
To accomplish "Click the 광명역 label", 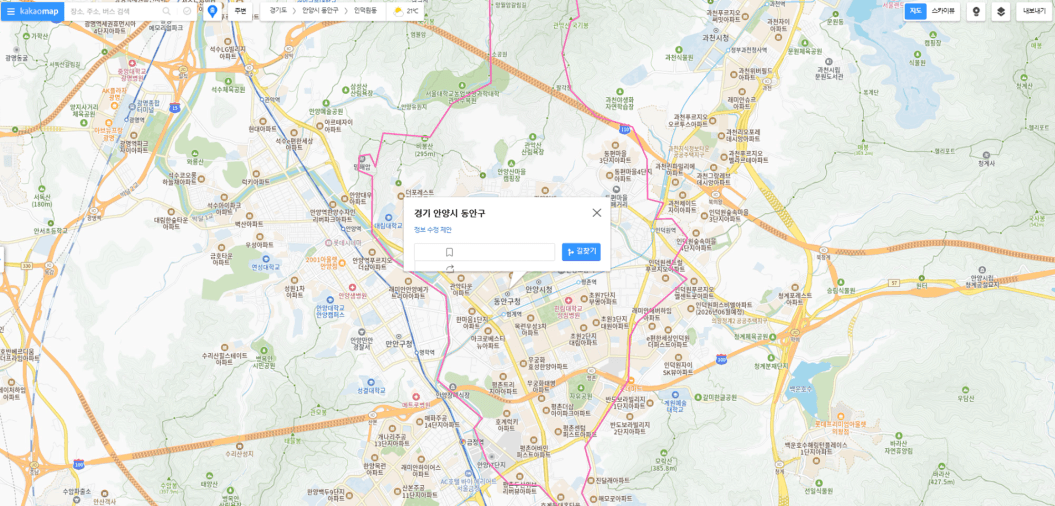I will coord(136,120).
